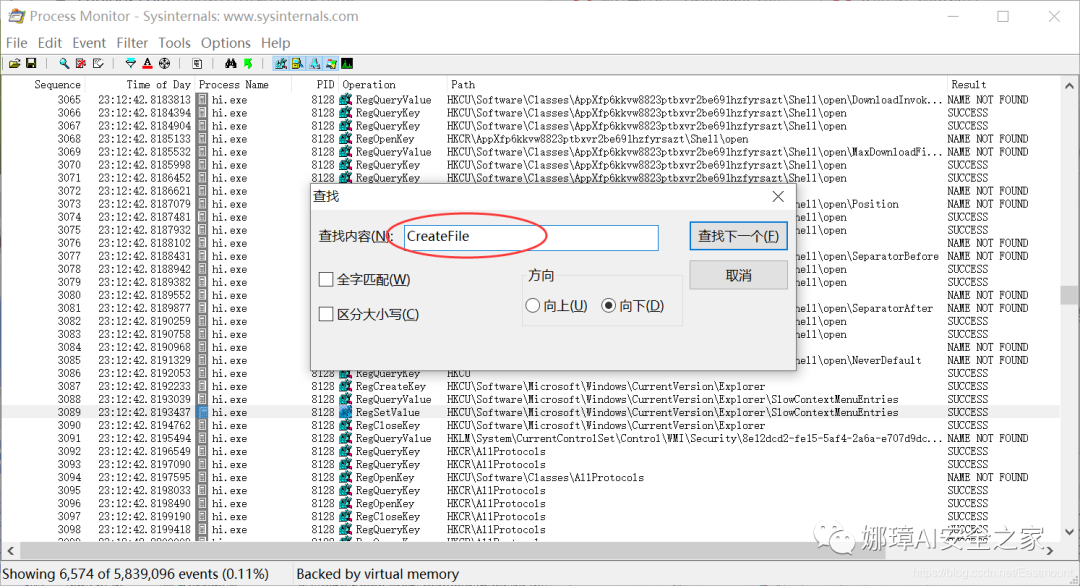1080x586 pixels.
Task: Click the Show Process Tree icon
Action: point(198,63)
